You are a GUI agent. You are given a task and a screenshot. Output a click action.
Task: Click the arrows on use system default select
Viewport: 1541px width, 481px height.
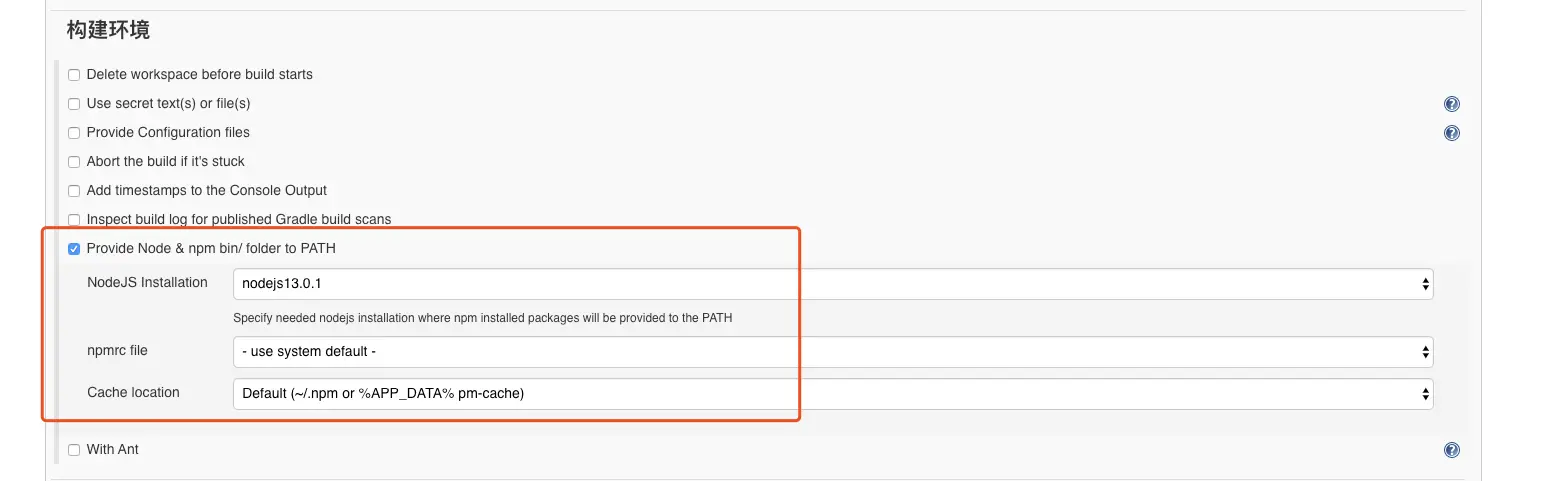pos(1425,352)
